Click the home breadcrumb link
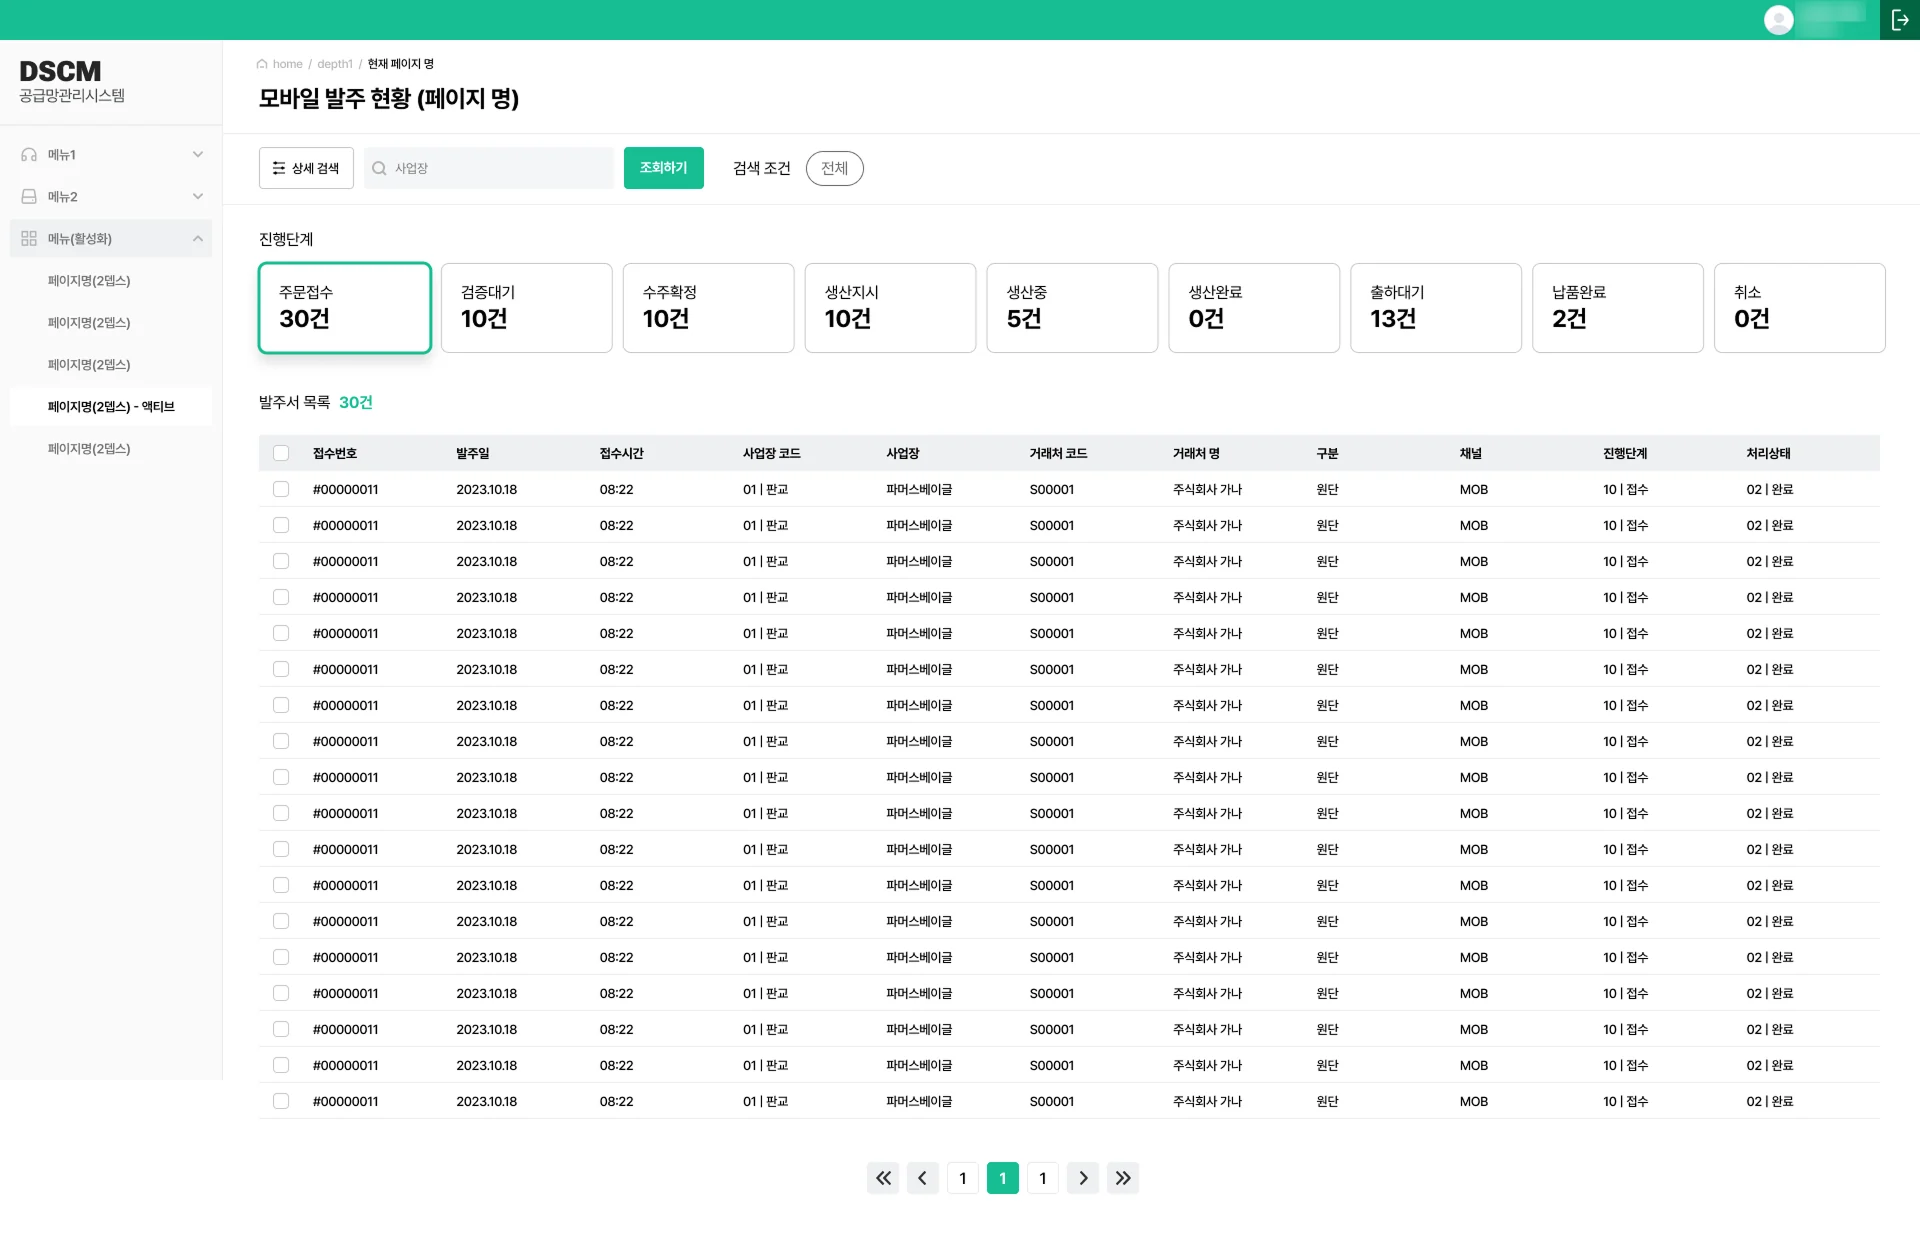Image resolution: width=1920 pixels, height=1237 pixels. [288, 64]
